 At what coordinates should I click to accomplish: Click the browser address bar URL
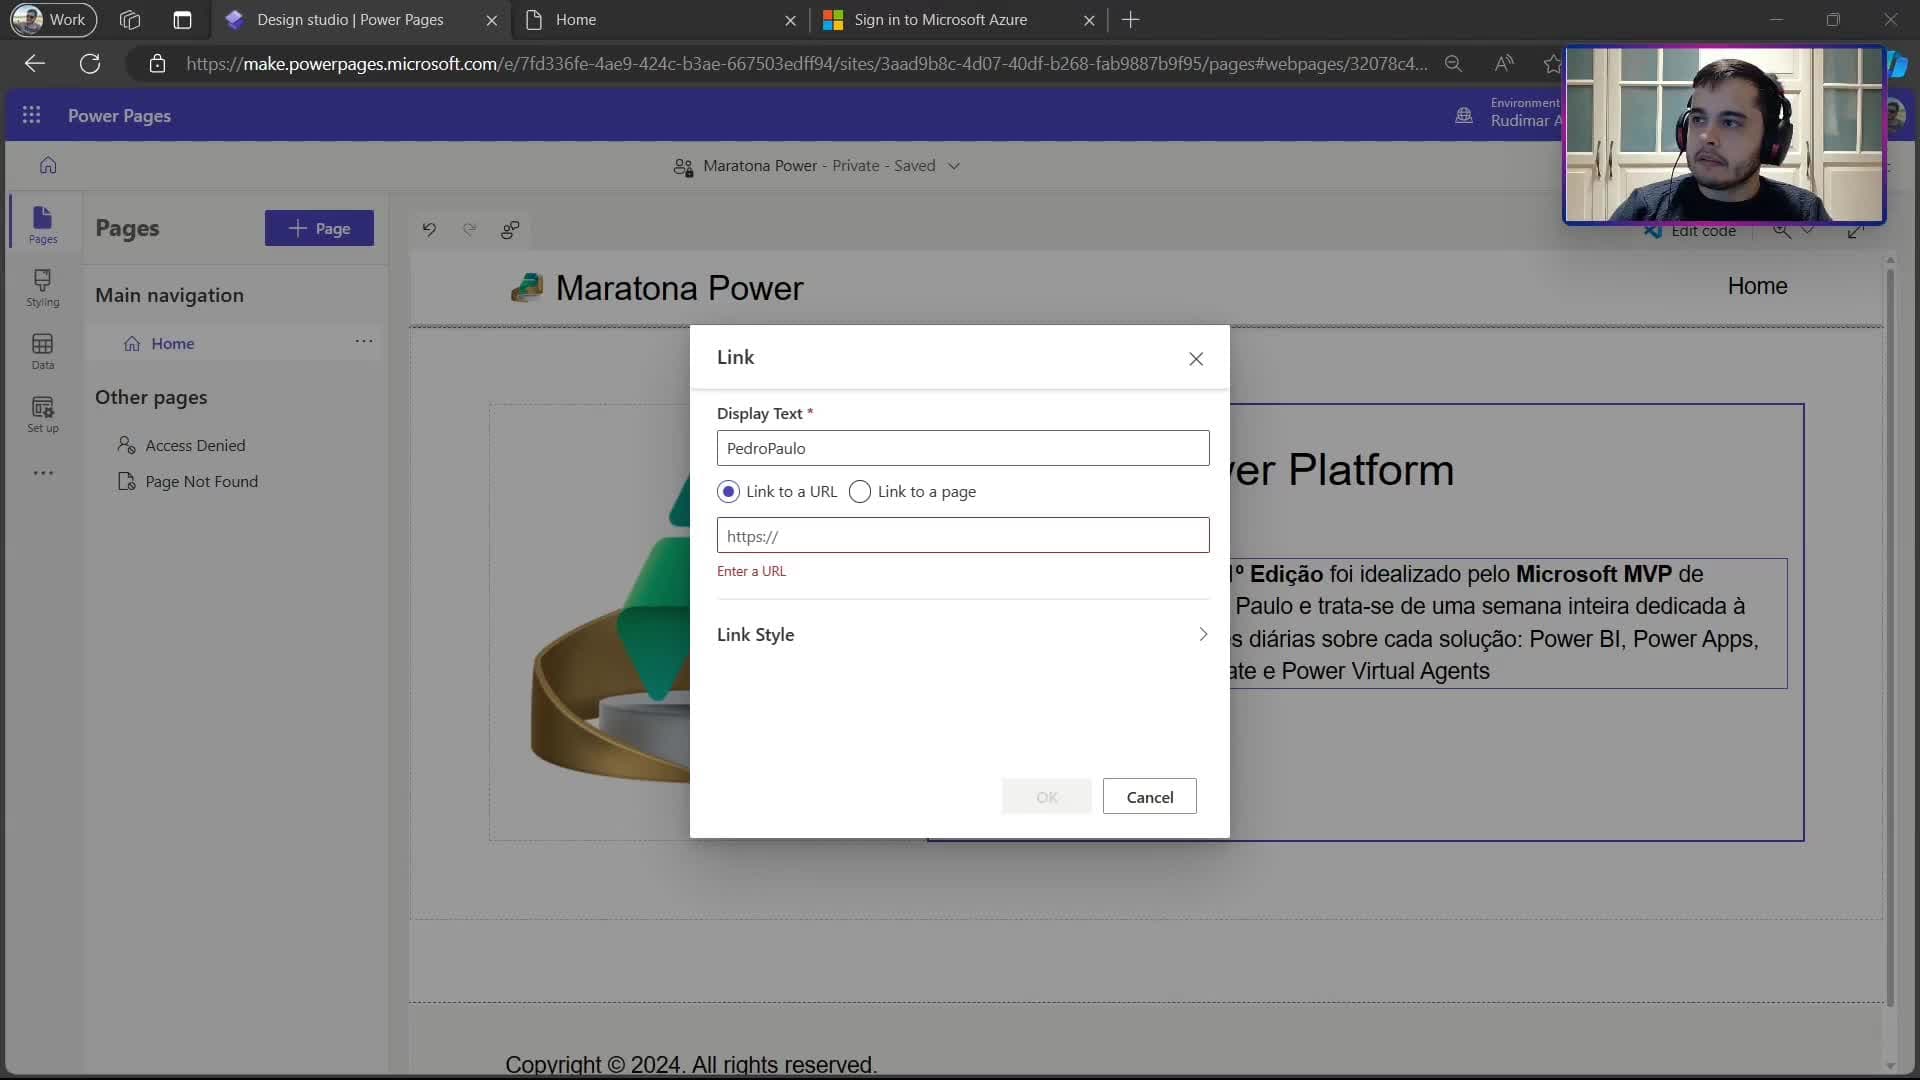(x=806, y=64)
